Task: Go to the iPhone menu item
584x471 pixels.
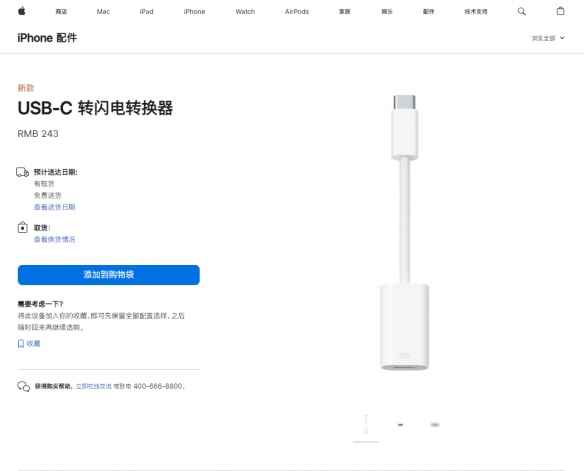Action: (x=194, y=12)
